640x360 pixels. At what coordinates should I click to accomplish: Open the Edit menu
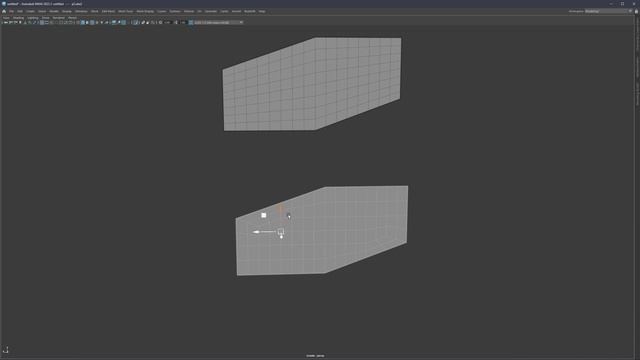point(20,11)
